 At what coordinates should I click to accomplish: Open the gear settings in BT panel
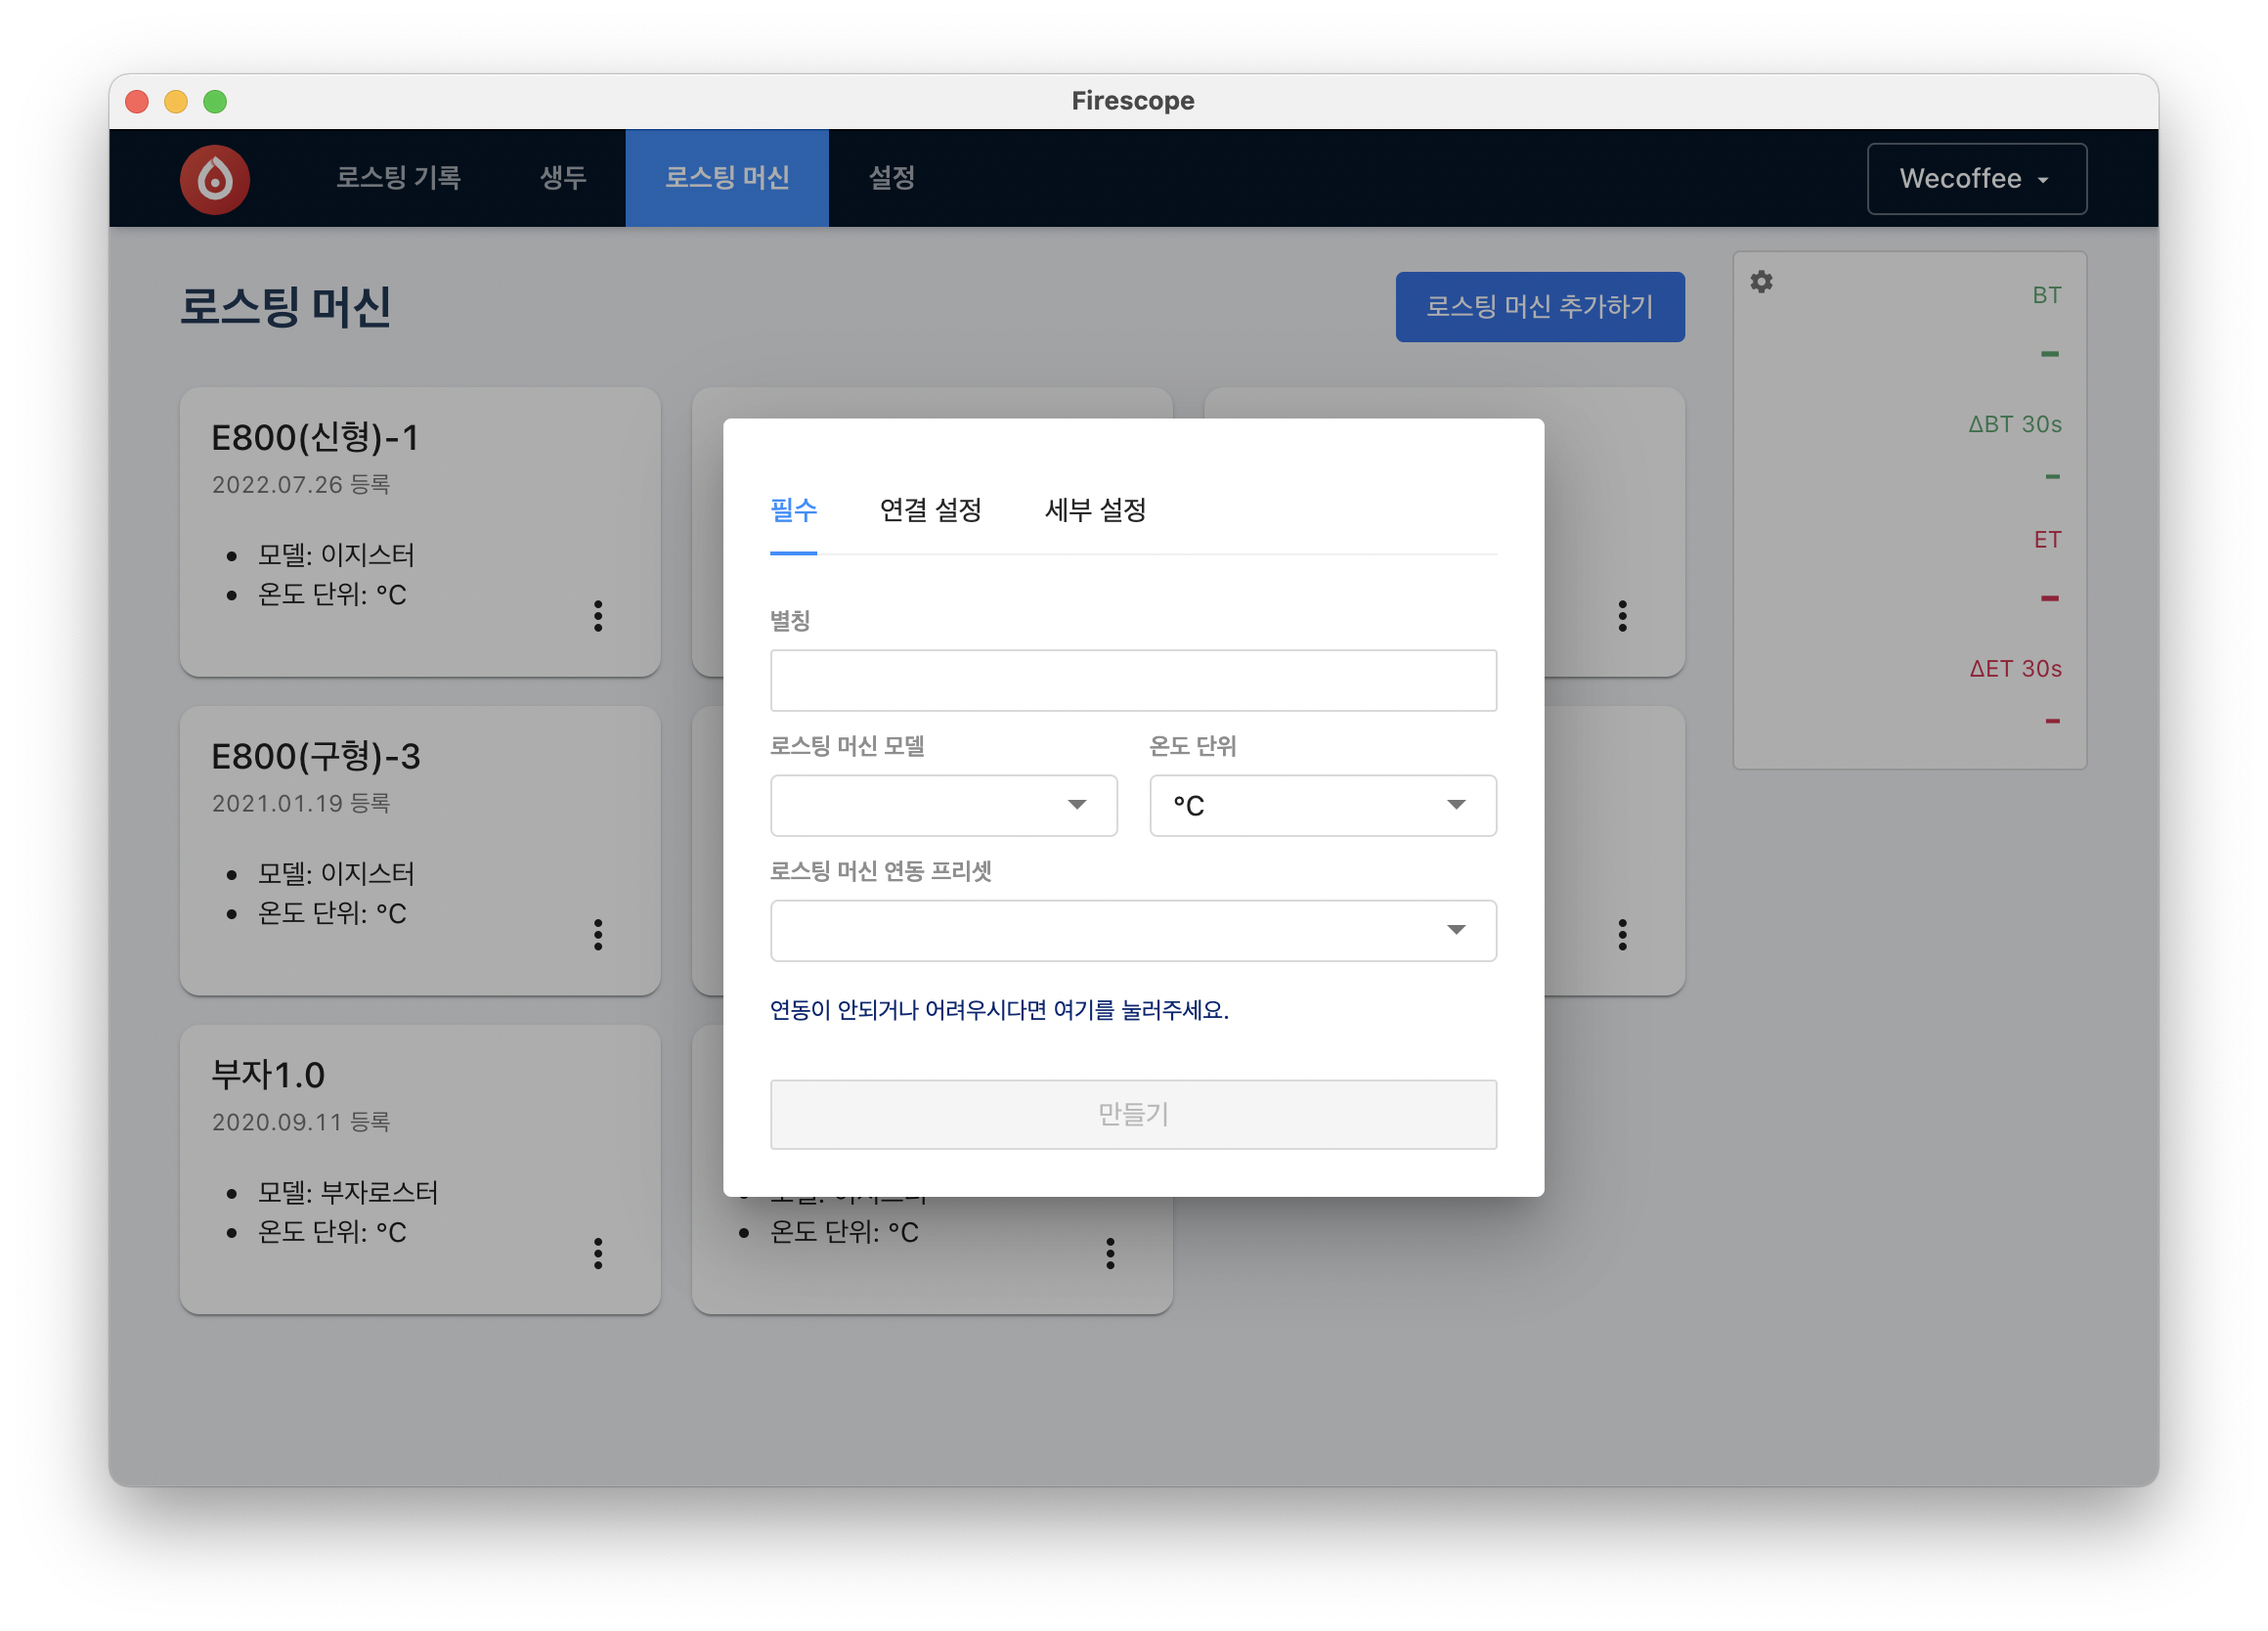pyautogui.click(x=1761, y=282)
